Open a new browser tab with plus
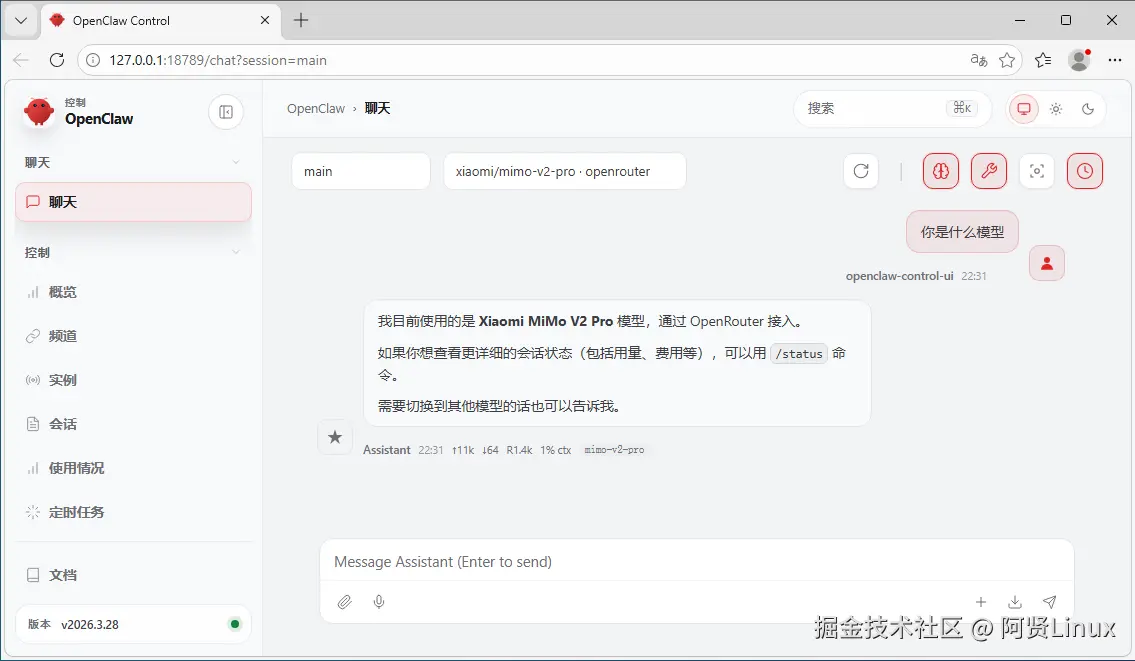The image size is (1135, 661). (301, 20)
